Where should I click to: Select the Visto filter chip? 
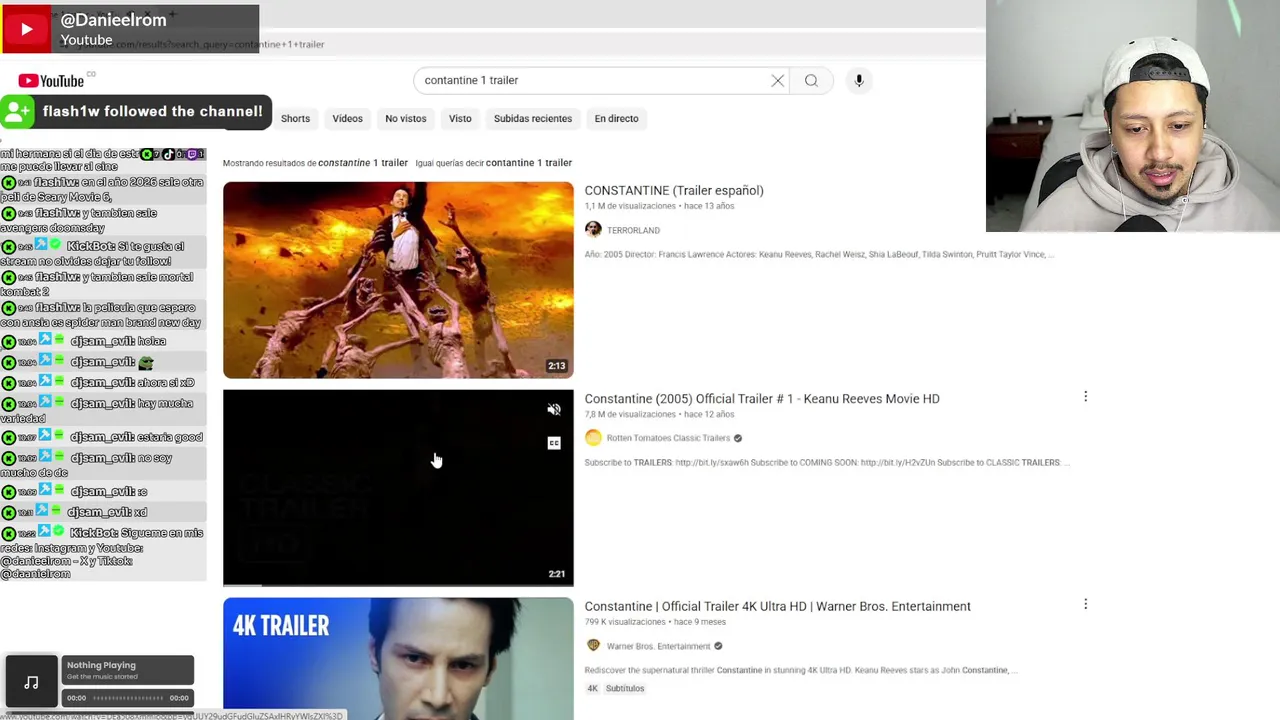click(x=460, y=118)
